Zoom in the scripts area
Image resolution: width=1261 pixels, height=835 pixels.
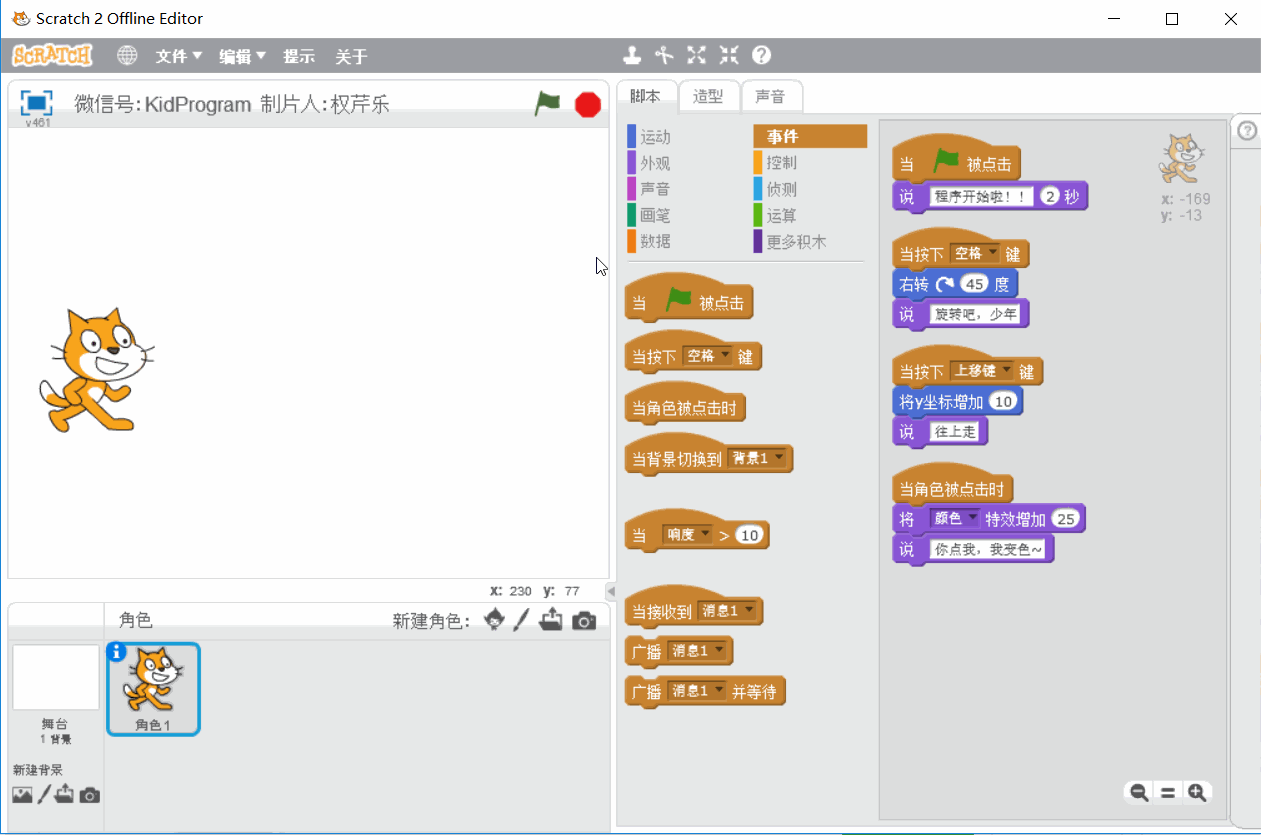tap(1196, 793)
